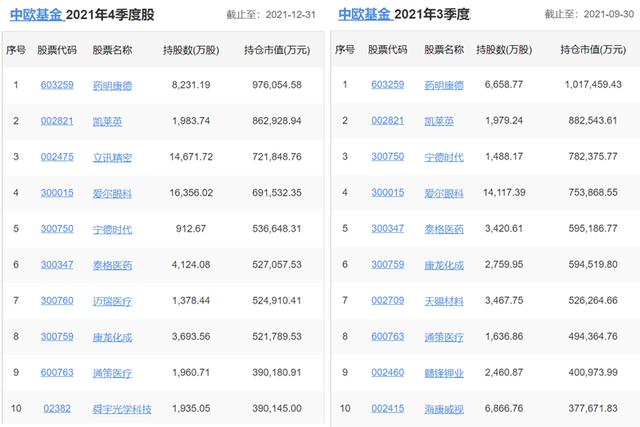
Task: Select the 390,180.91 market value cell
Action: tap(277, 372)
